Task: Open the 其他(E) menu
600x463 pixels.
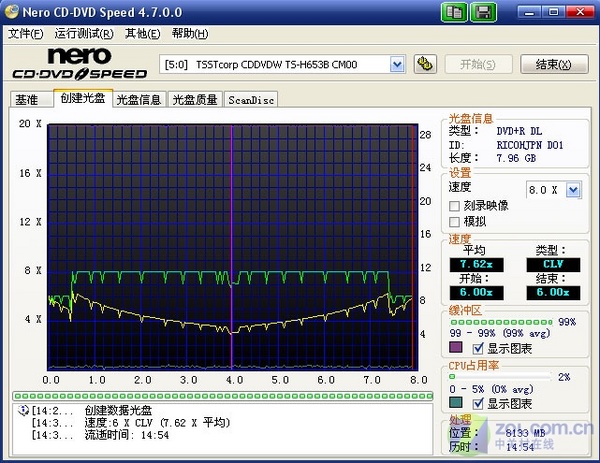Action: (x=142, y=34)
